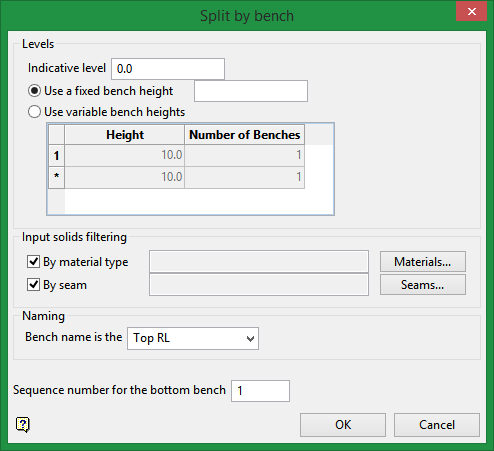Click the Materials... button
Viewport: 494px width, 451px height.
click(x=423, y=262)
